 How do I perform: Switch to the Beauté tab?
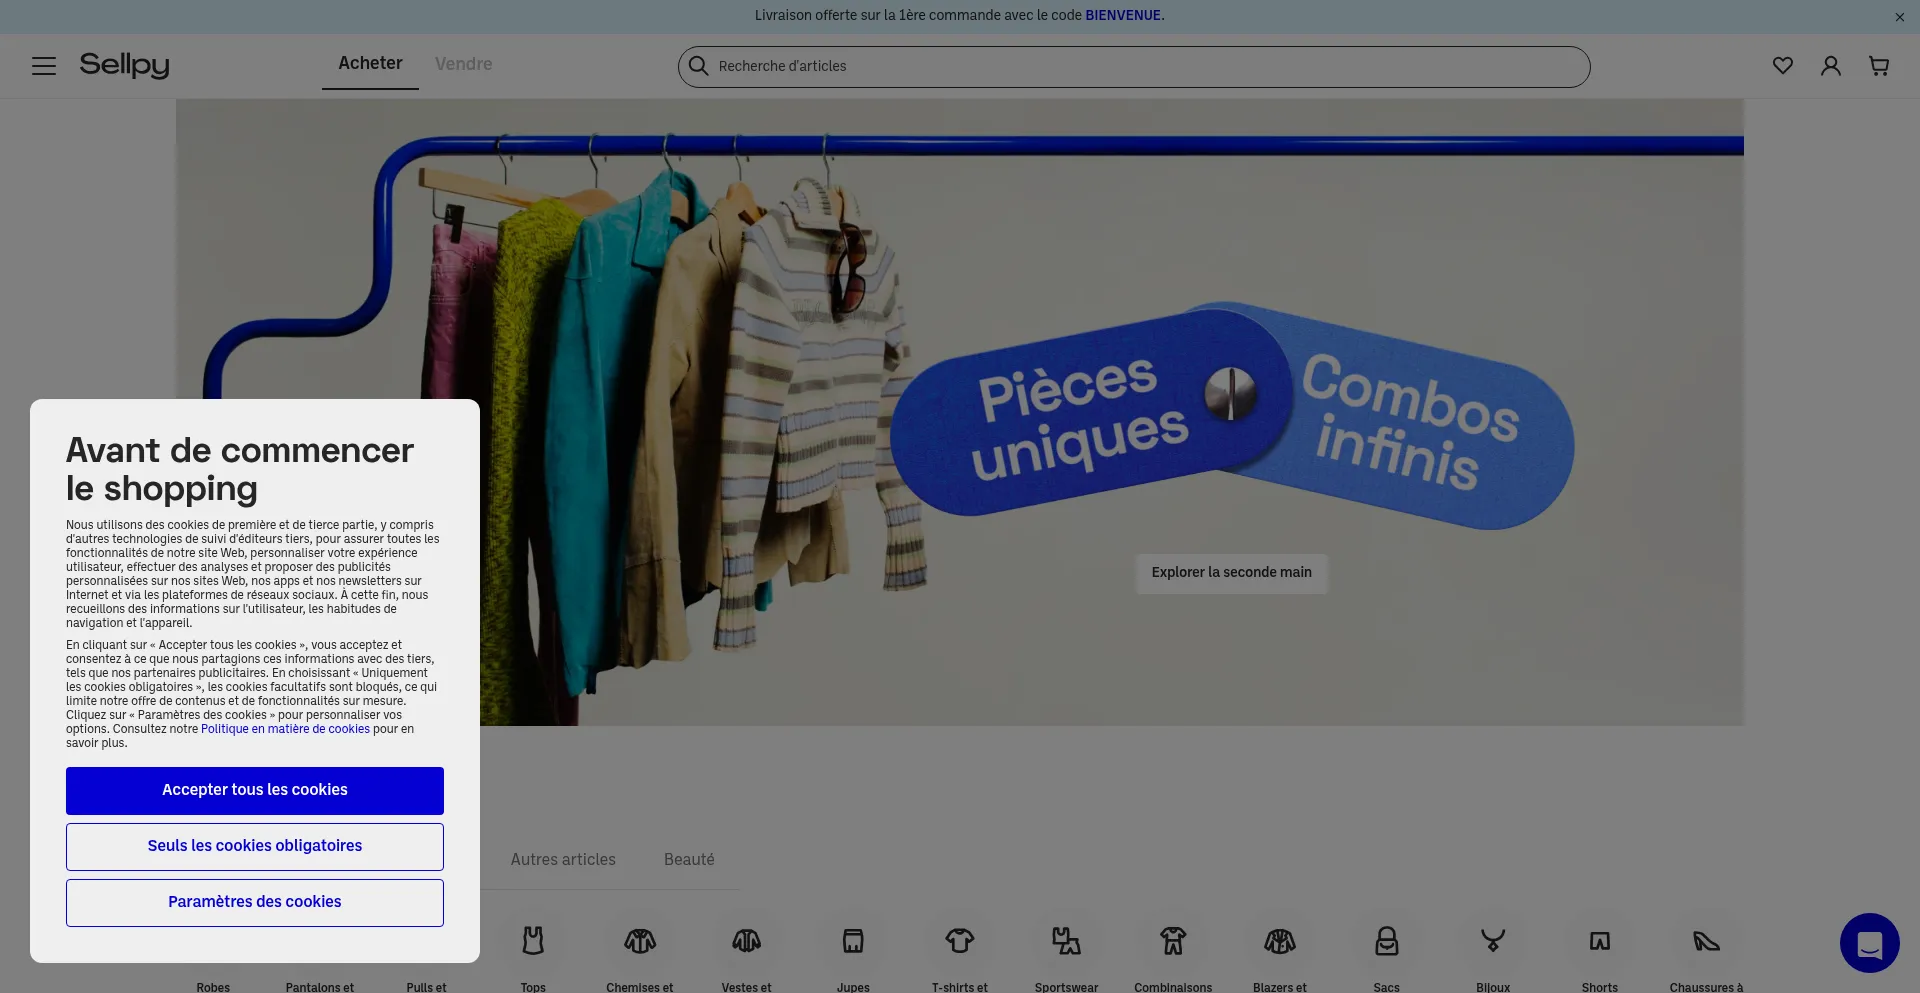coord(689,860)
